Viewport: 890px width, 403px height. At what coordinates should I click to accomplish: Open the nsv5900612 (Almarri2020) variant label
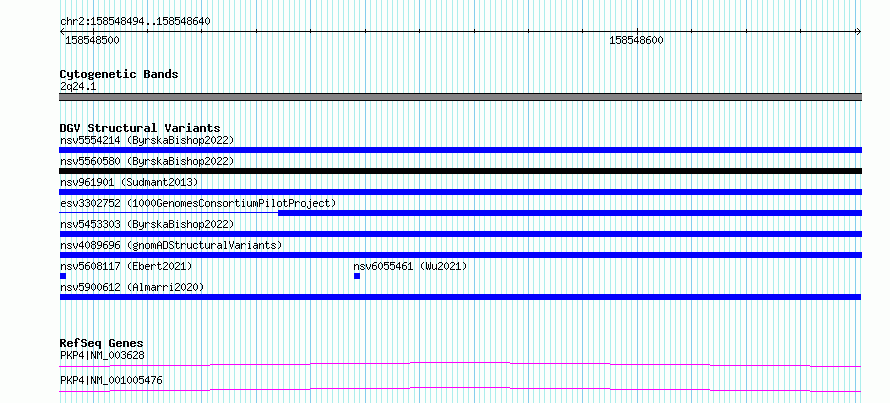coord(132,287)
